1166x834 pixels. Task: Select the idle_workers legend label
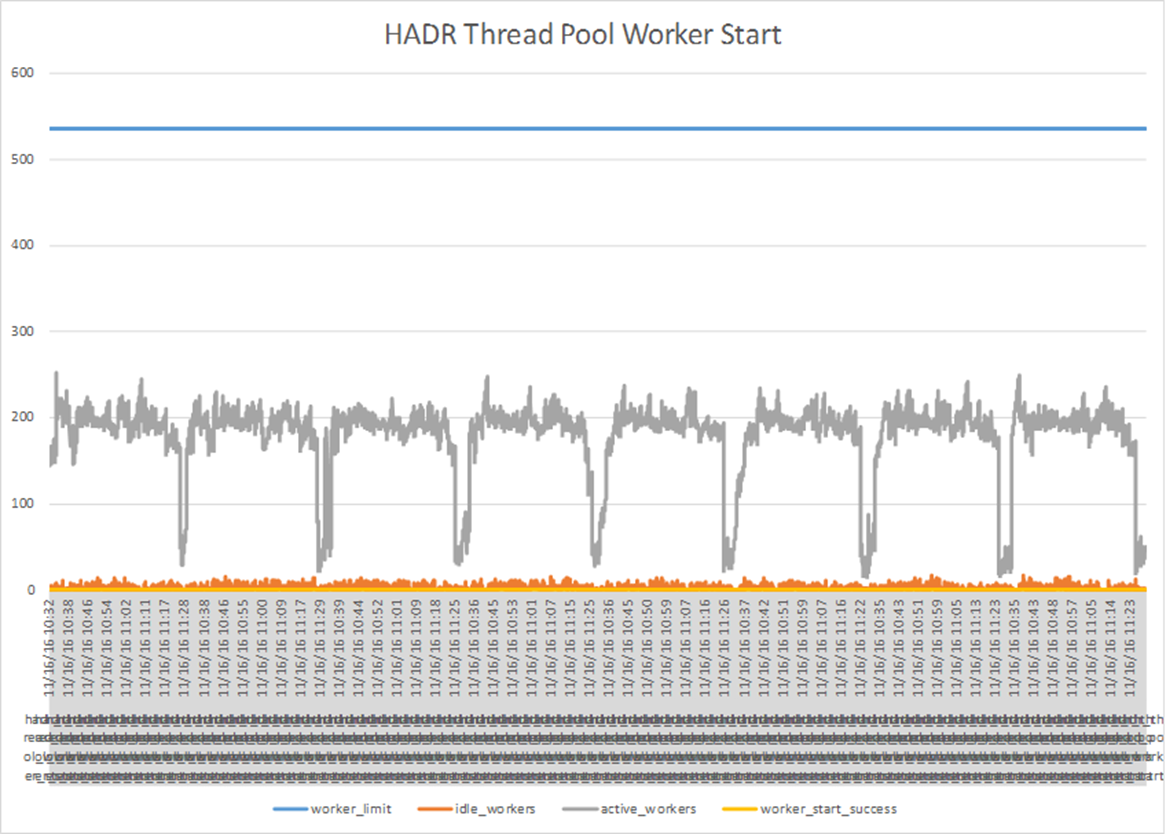pos(500,808)
